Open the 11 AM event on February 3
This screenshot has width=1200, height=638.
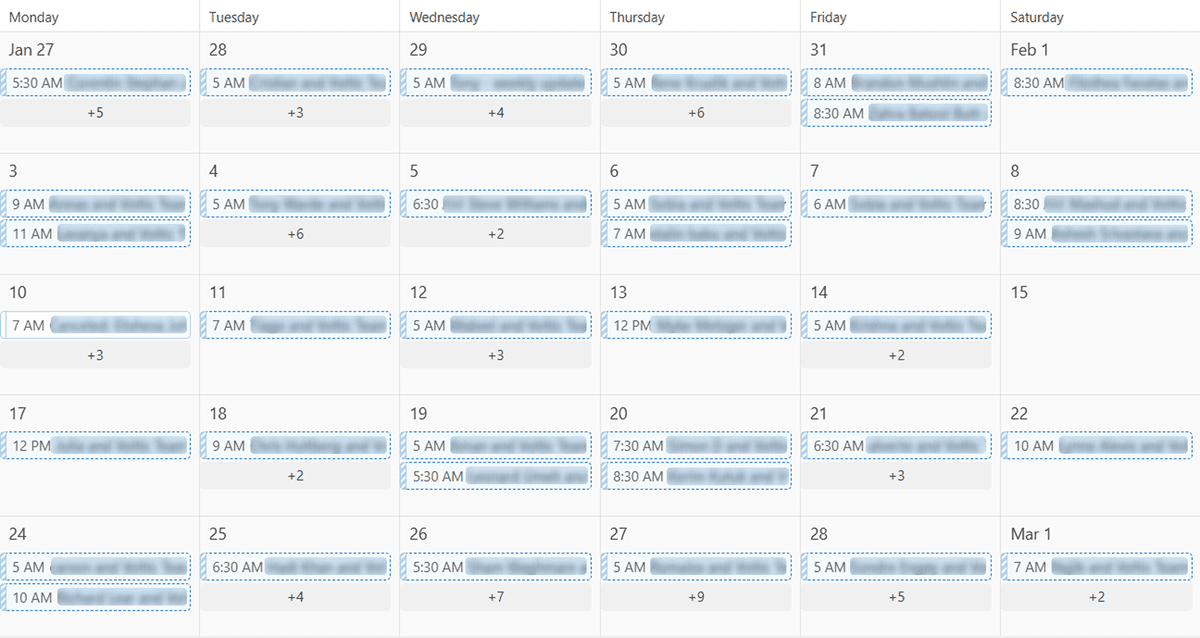tap(96, 234)
